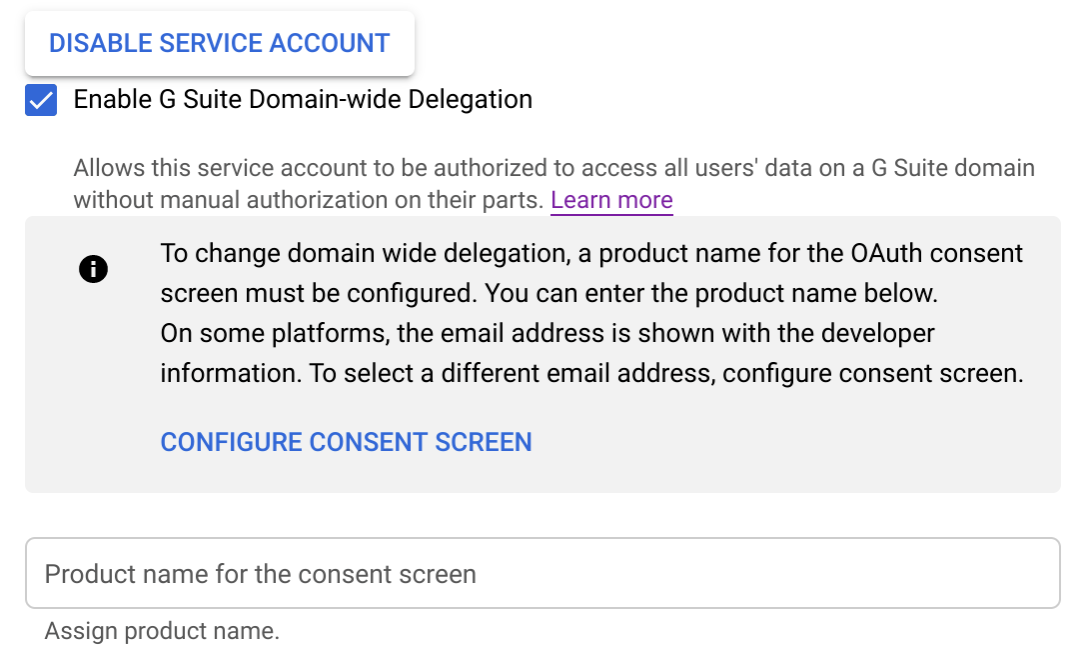
Task: Click the checkmark icon inside the blue checkbox
Action: (40, 99)
